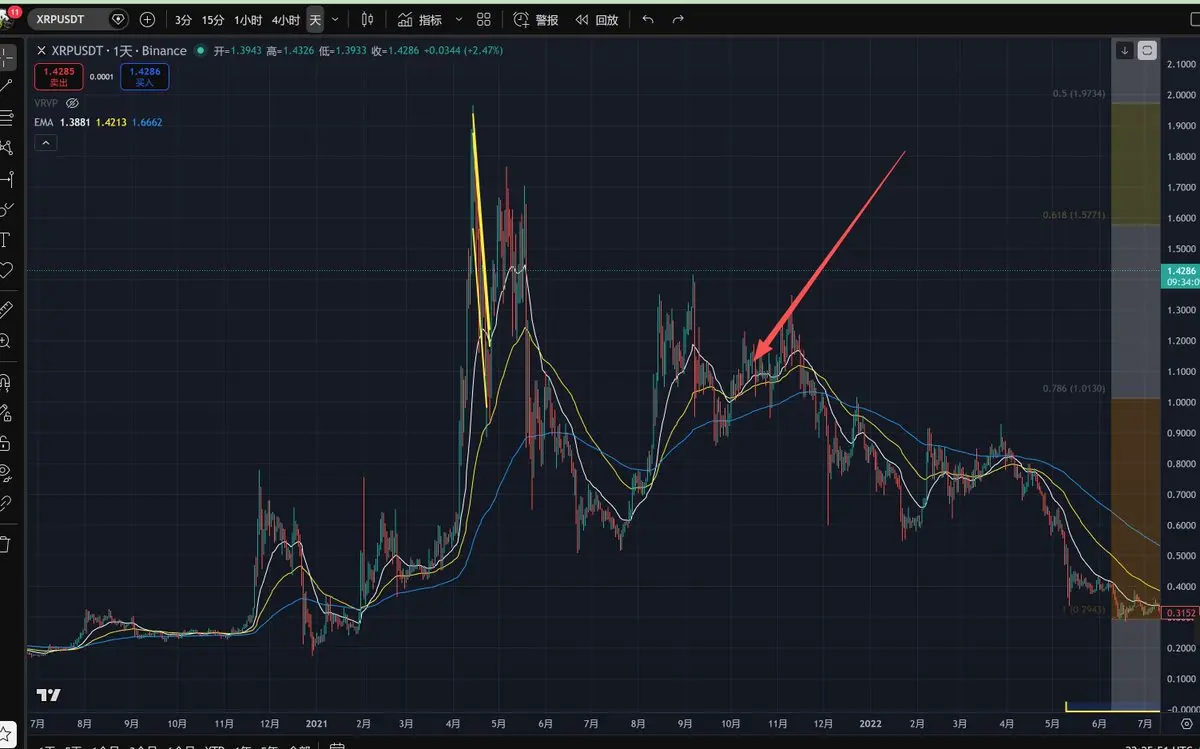Redo the chart action
Viewport: 1200px width, 749px height.
[679, 20]
